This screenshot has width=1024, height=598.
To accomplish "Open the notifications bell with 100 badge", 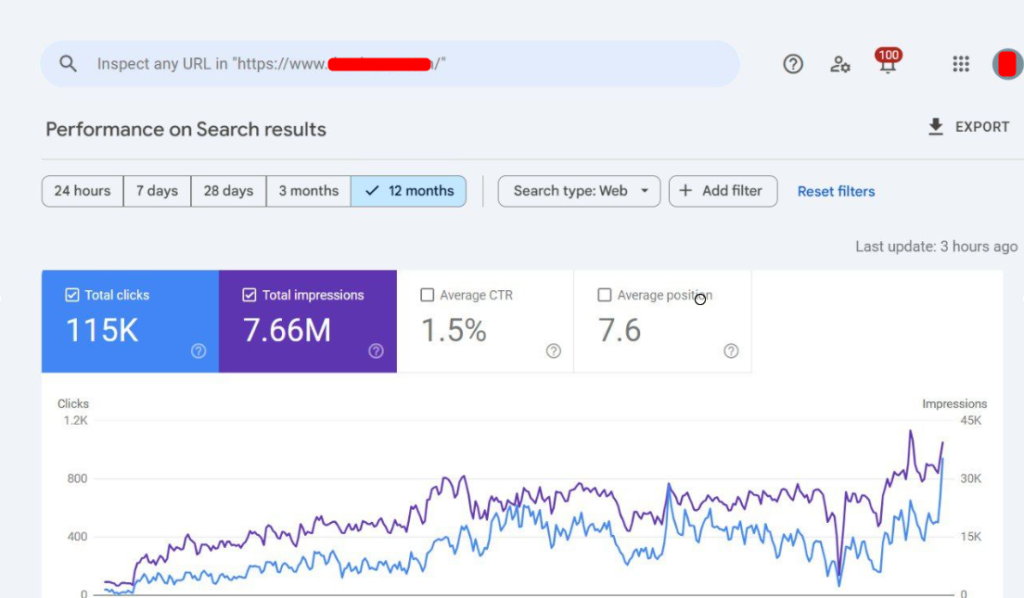I will [x=888, y=66].
